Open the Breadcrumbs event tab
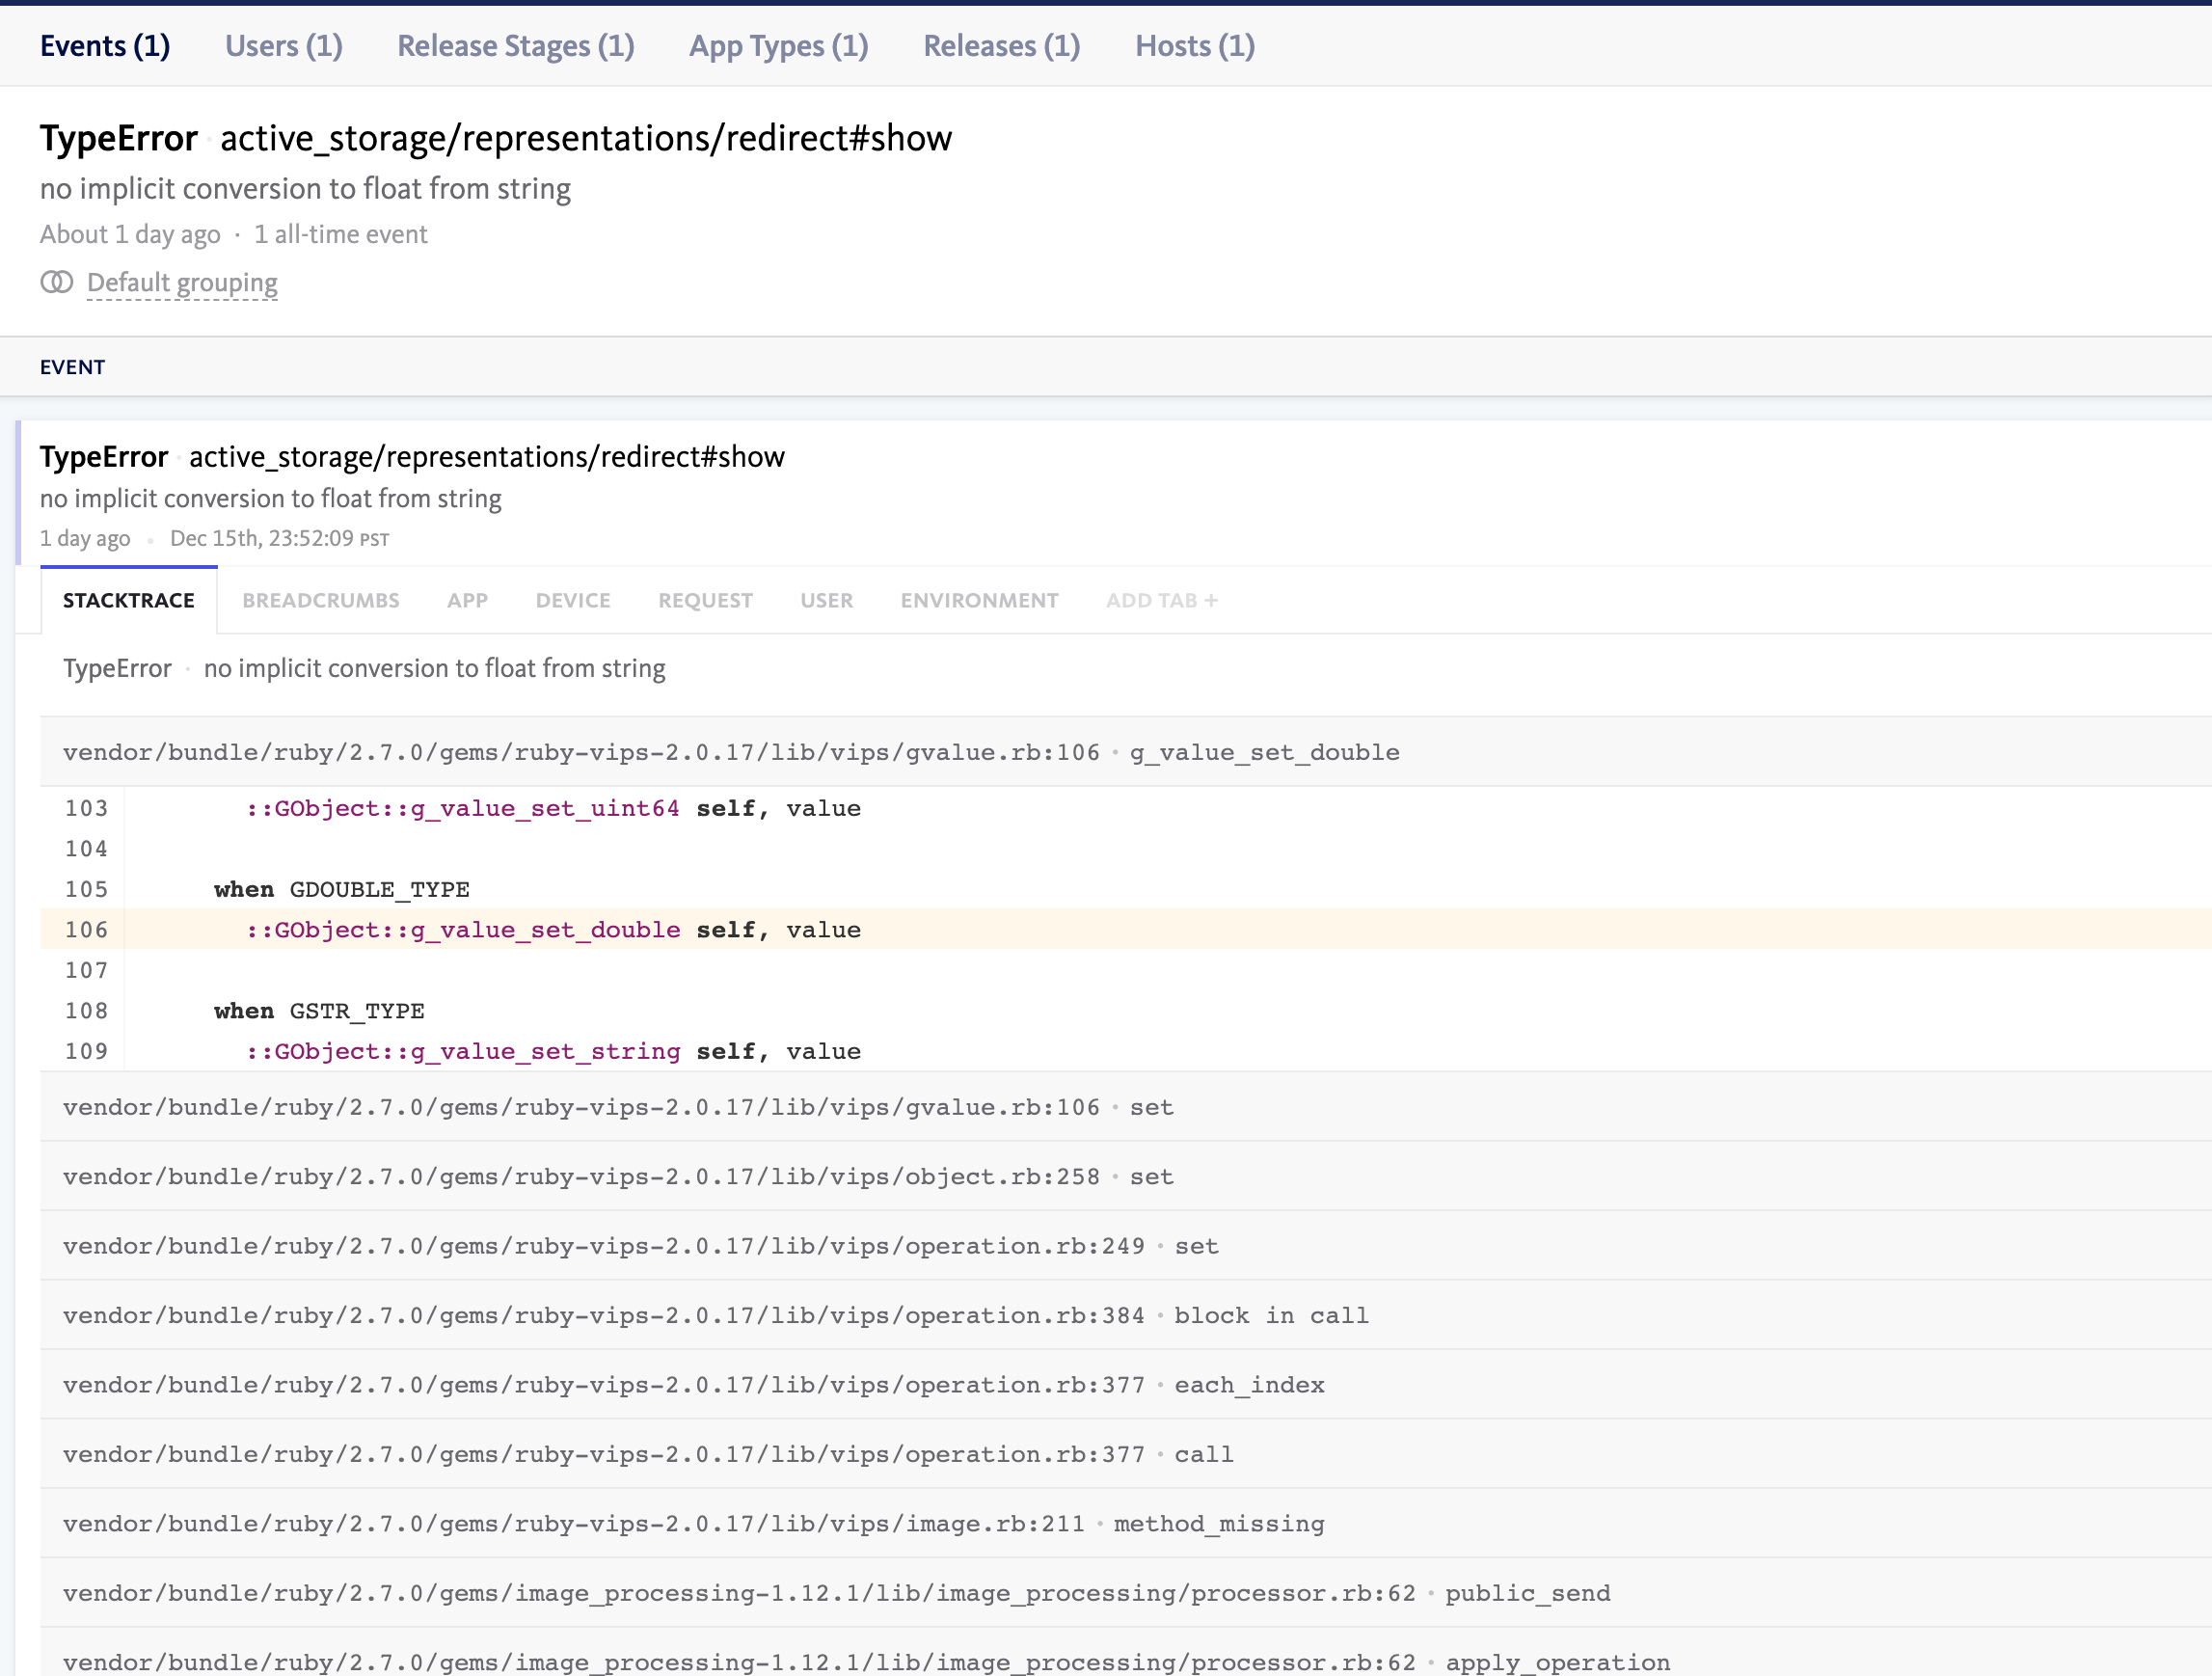This screenshot has height=1676, width=2212. coord(320,600)
